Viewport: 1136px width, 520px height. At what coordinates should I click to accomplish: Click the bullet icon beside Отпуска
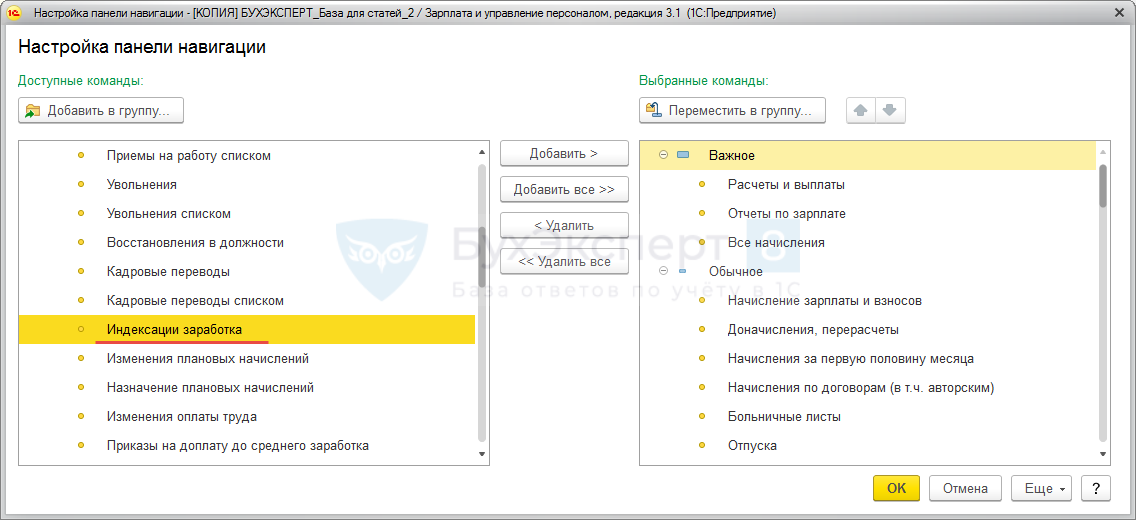tap(702, 446)
